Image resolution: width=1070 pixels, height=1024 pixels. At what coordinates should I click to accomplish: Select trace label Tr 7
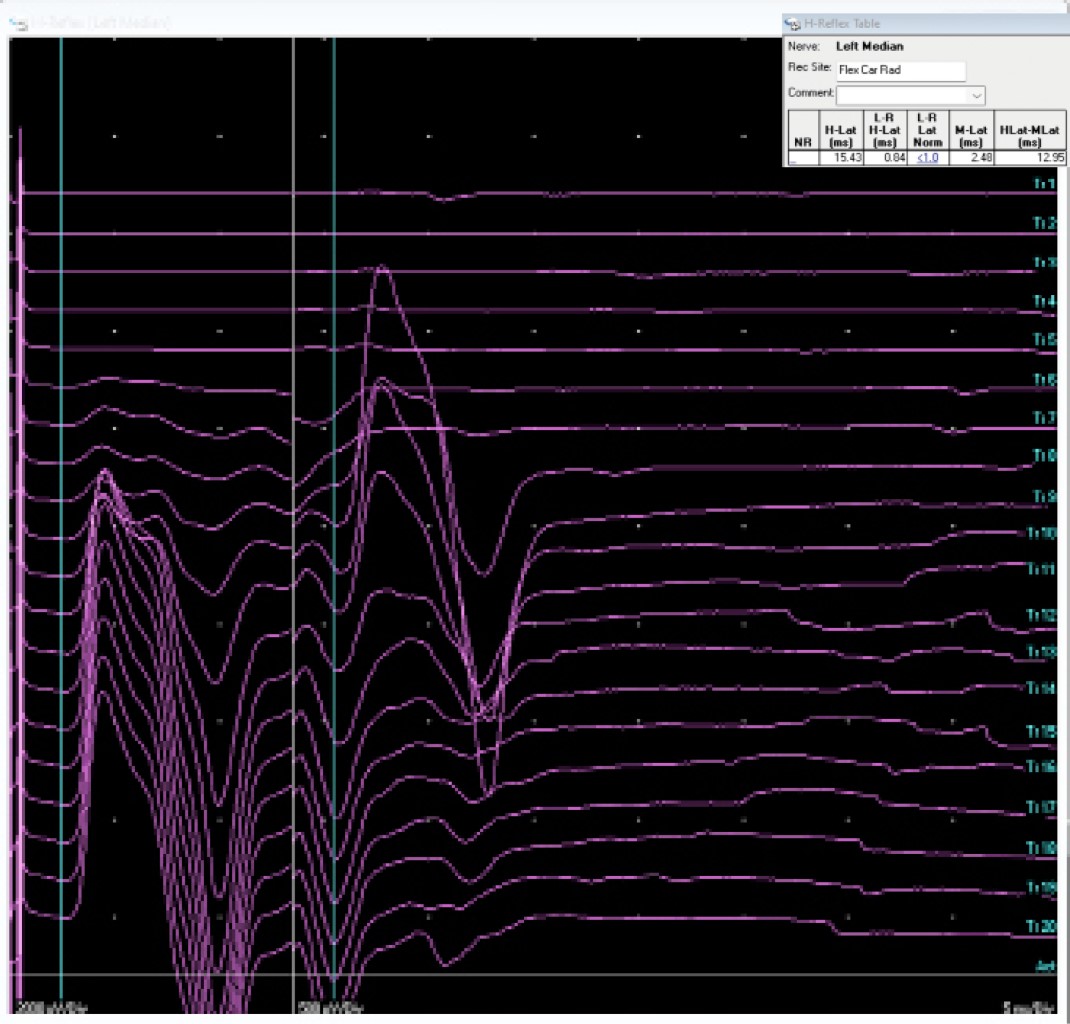pos(1045,418)
